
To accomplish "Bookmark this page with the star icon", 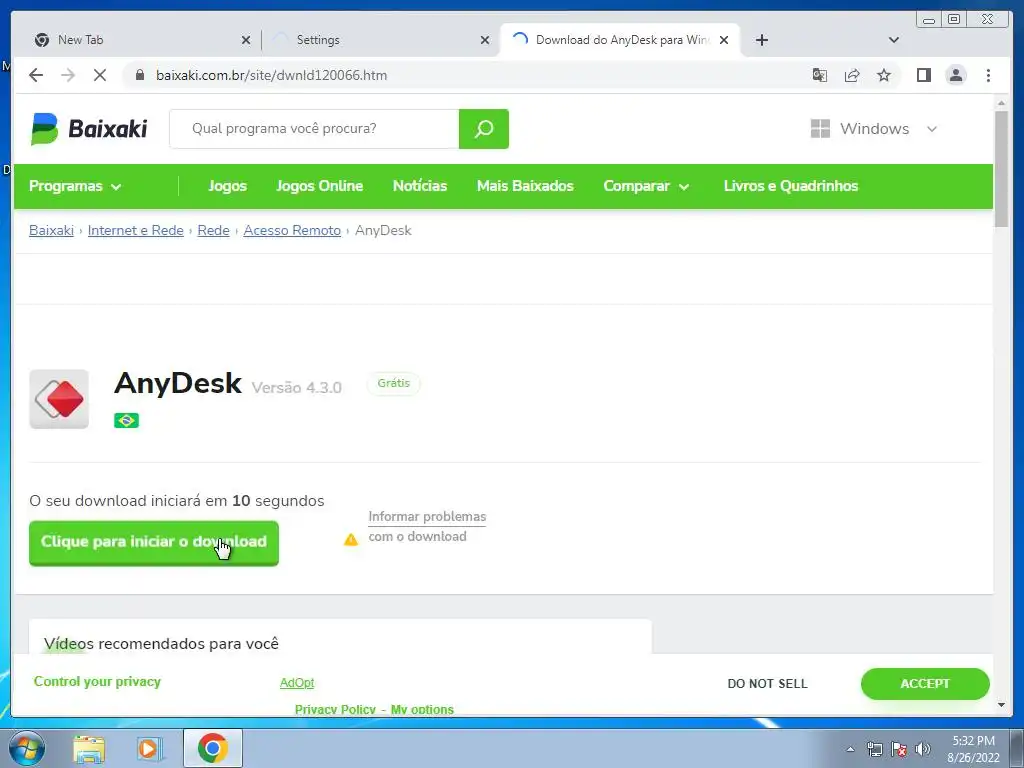I will tap(884, 75).
